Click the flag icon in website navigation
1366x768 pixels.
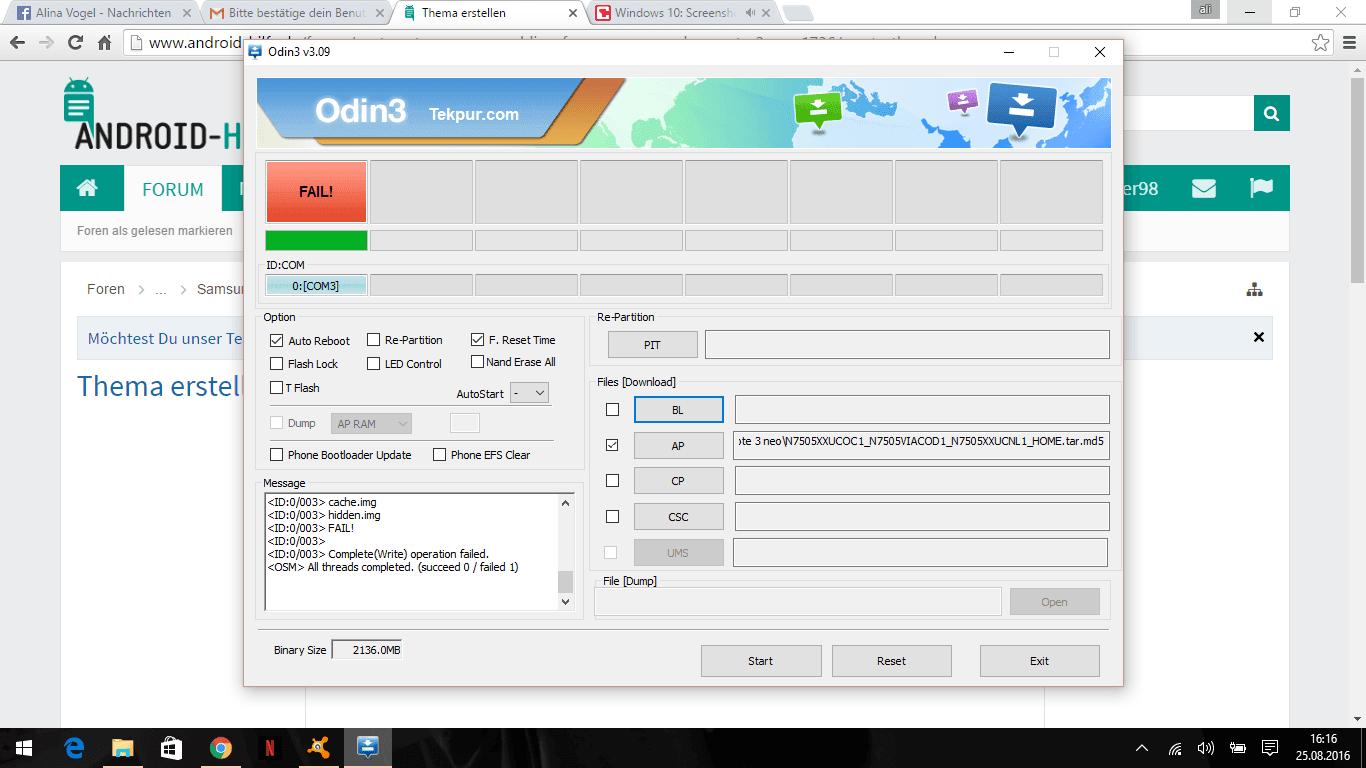pyautogui.click(x=1261, y=188)
